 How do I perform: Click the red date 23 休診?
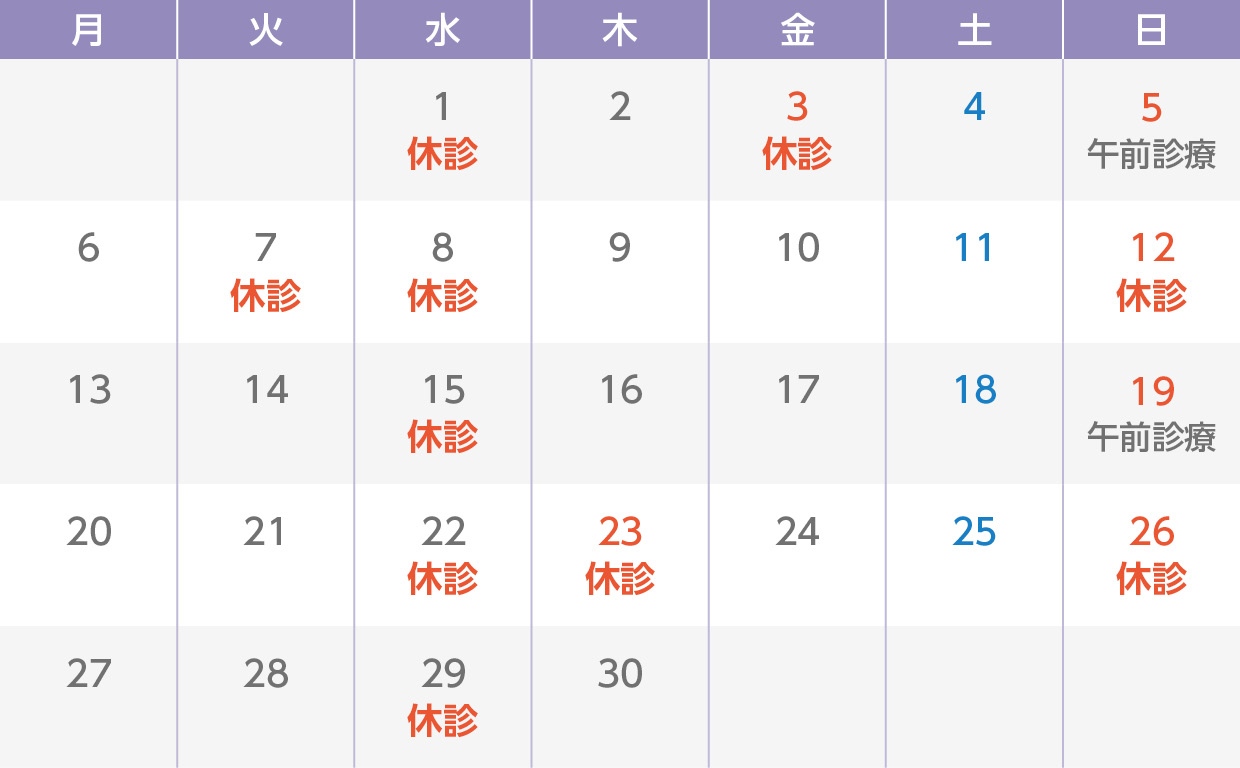620,555
